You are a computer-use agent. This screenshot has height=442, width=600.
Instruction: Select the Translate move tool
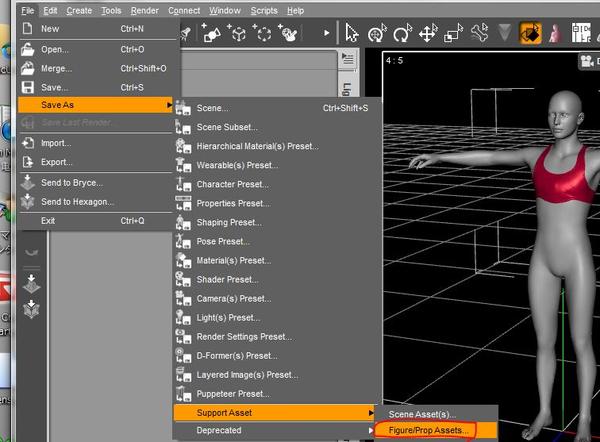pos(428,33)
